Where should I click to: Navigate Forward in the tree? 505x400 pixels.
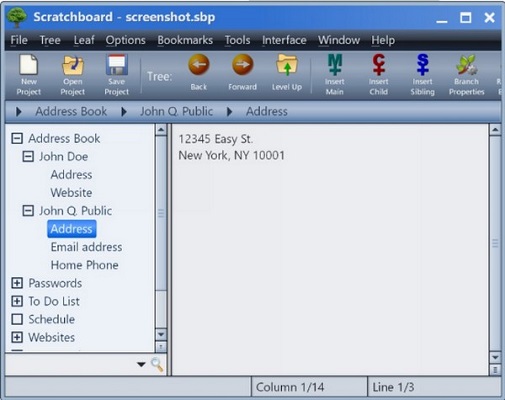point(243,65)
